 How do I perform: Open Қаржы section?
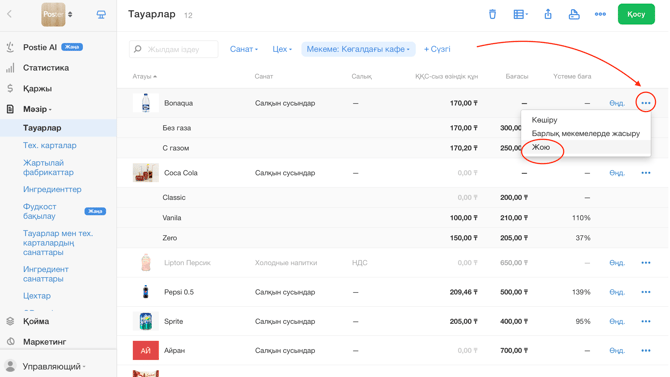(x=37, y=88)
